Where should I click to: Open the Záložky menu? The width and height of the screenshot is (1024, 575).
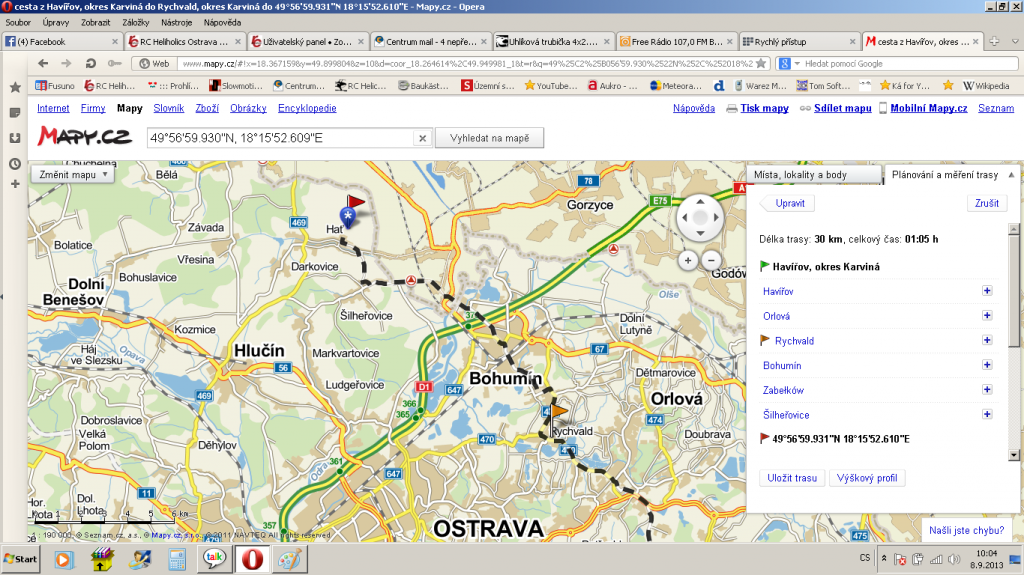pos(135,22)
